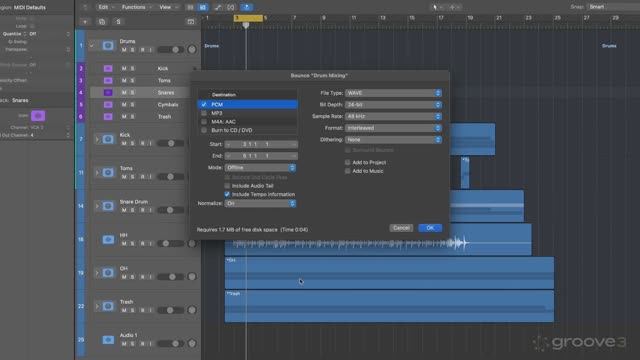
Task: Select the OH audio region
Action: point(389,273)
